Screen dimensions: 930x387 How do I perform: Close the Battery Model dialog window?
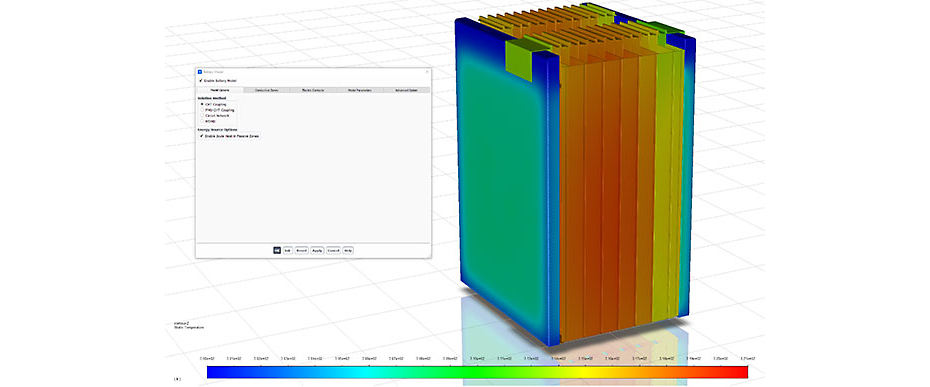click(427, 72)
